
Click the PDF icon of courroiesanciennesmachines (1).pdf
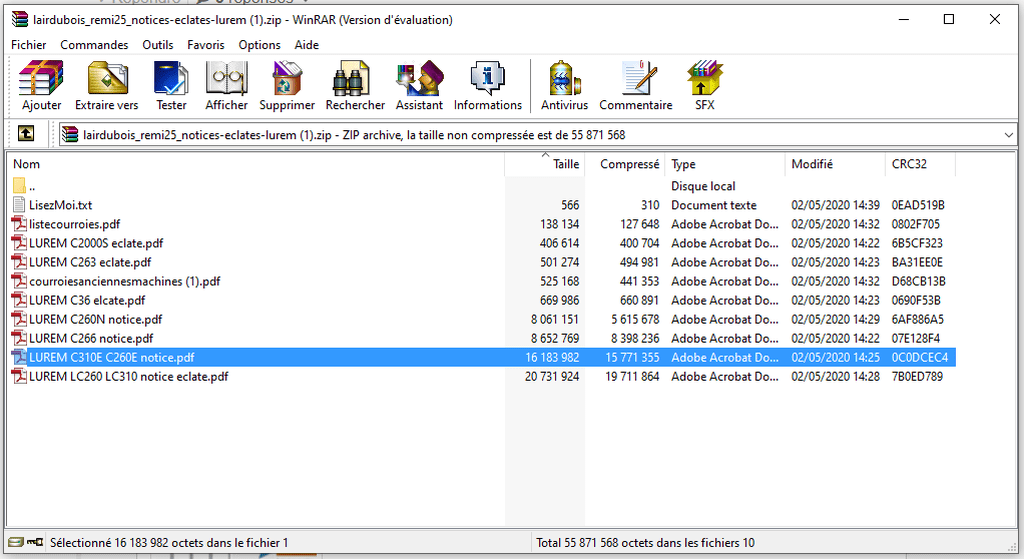(19, 281)
